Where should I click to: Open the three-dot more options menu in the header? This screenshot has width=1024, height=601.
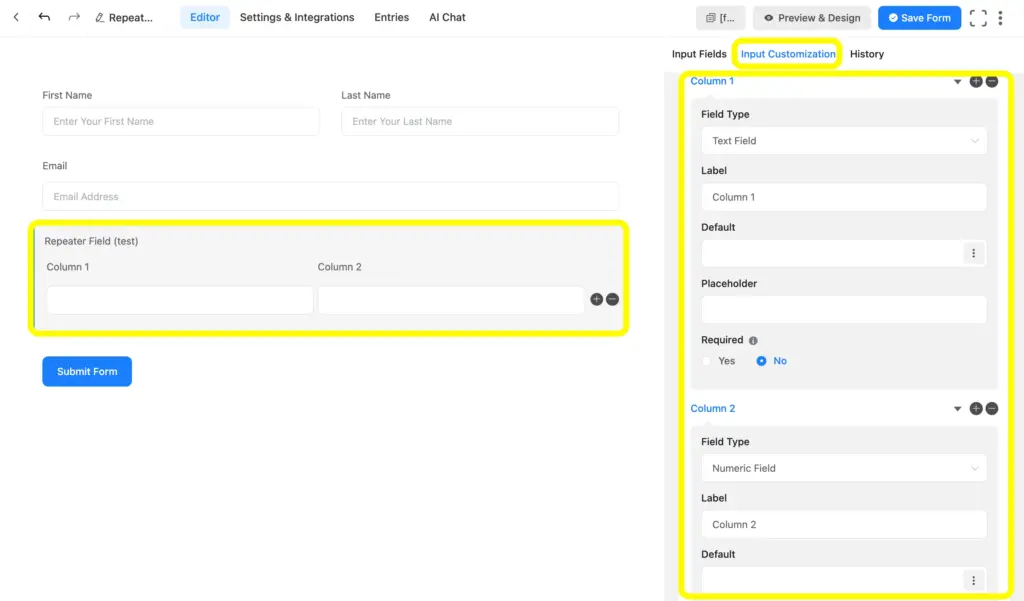[x=1000, y=18]
